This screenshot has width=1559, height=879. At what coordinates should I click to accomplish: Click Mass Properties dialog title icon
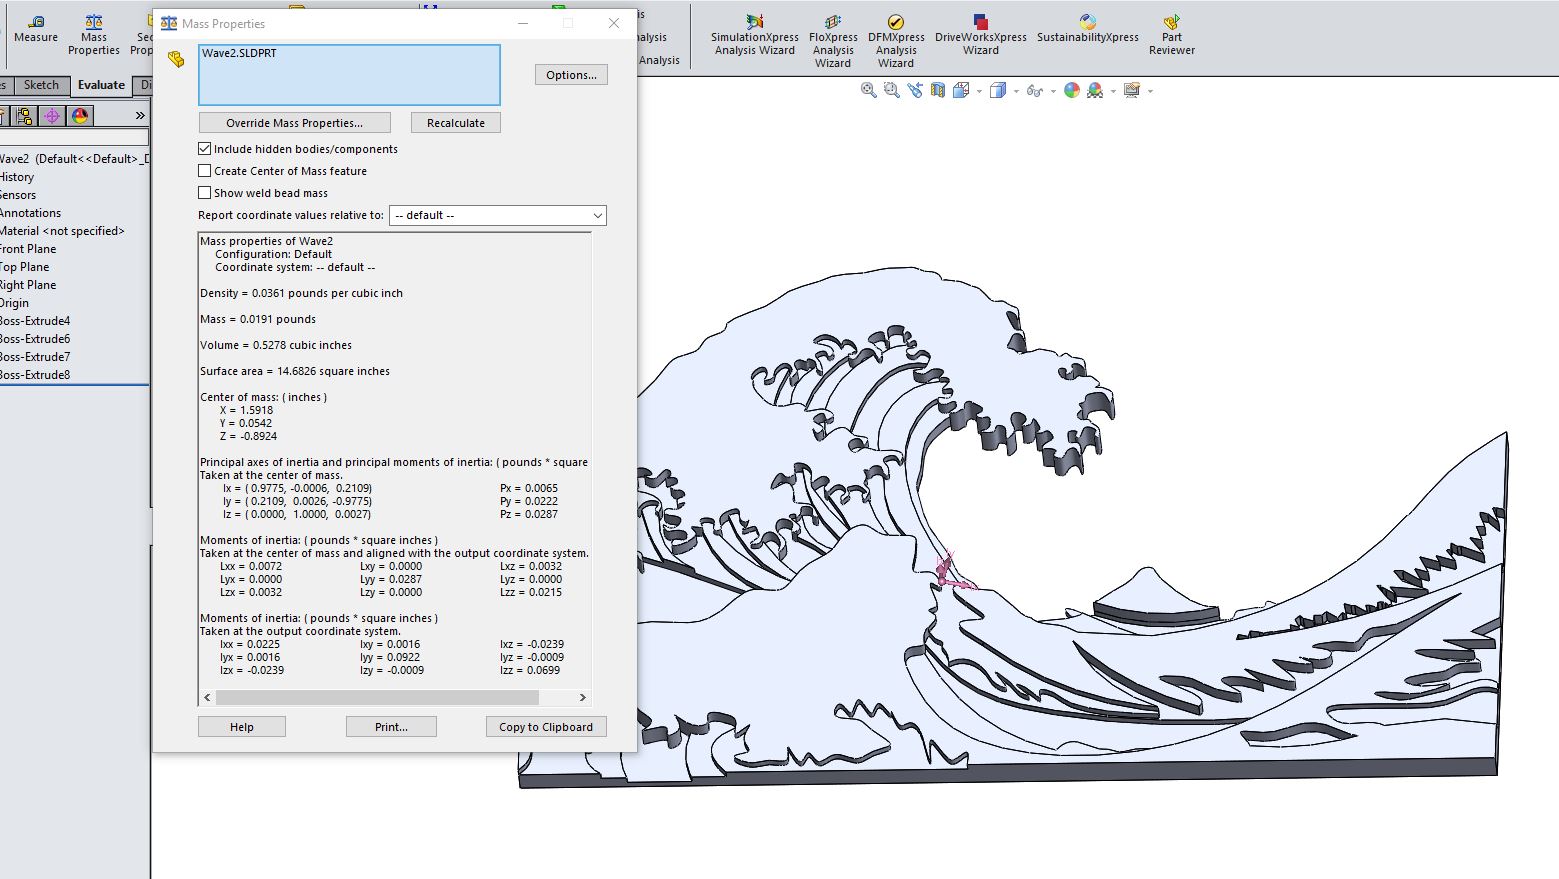pos(168,23)
